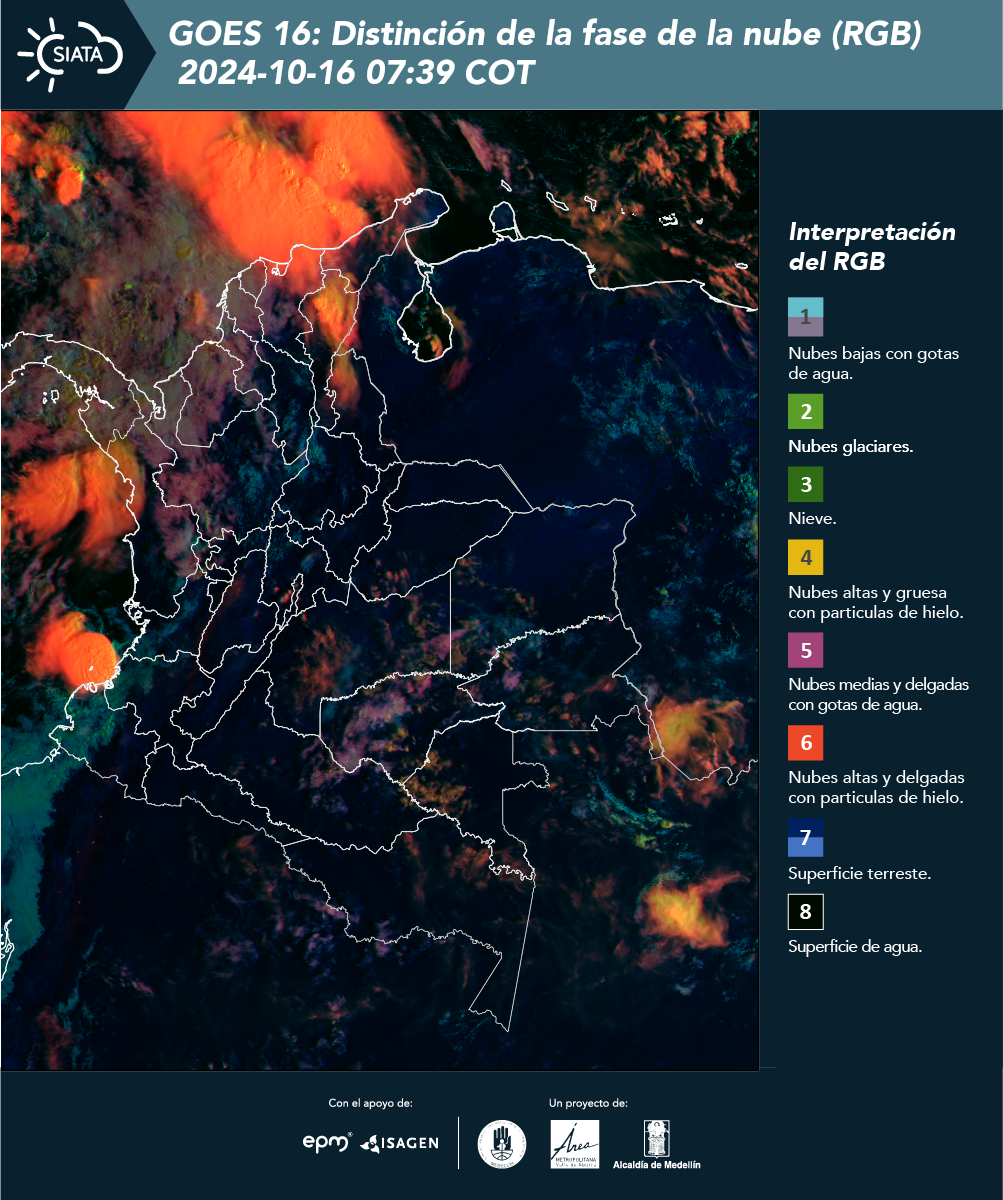The image size is (1003, 1200).
Task: Click the round hand emblem logo in the footer
Action: pyautogui.click(x=502, y=1144)
